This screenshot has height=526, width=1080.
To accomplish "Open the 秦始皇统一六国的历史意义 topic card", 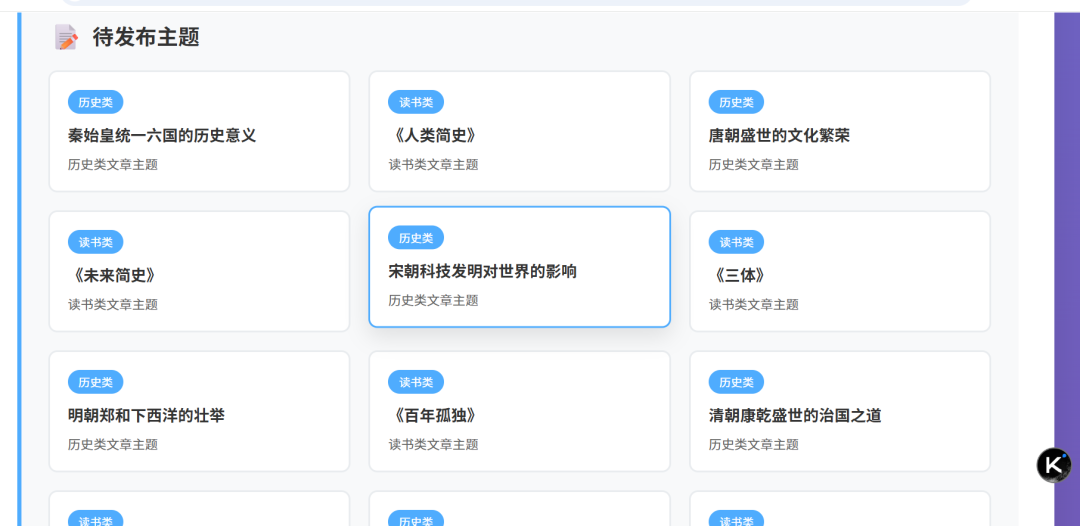I will point(199,132).
